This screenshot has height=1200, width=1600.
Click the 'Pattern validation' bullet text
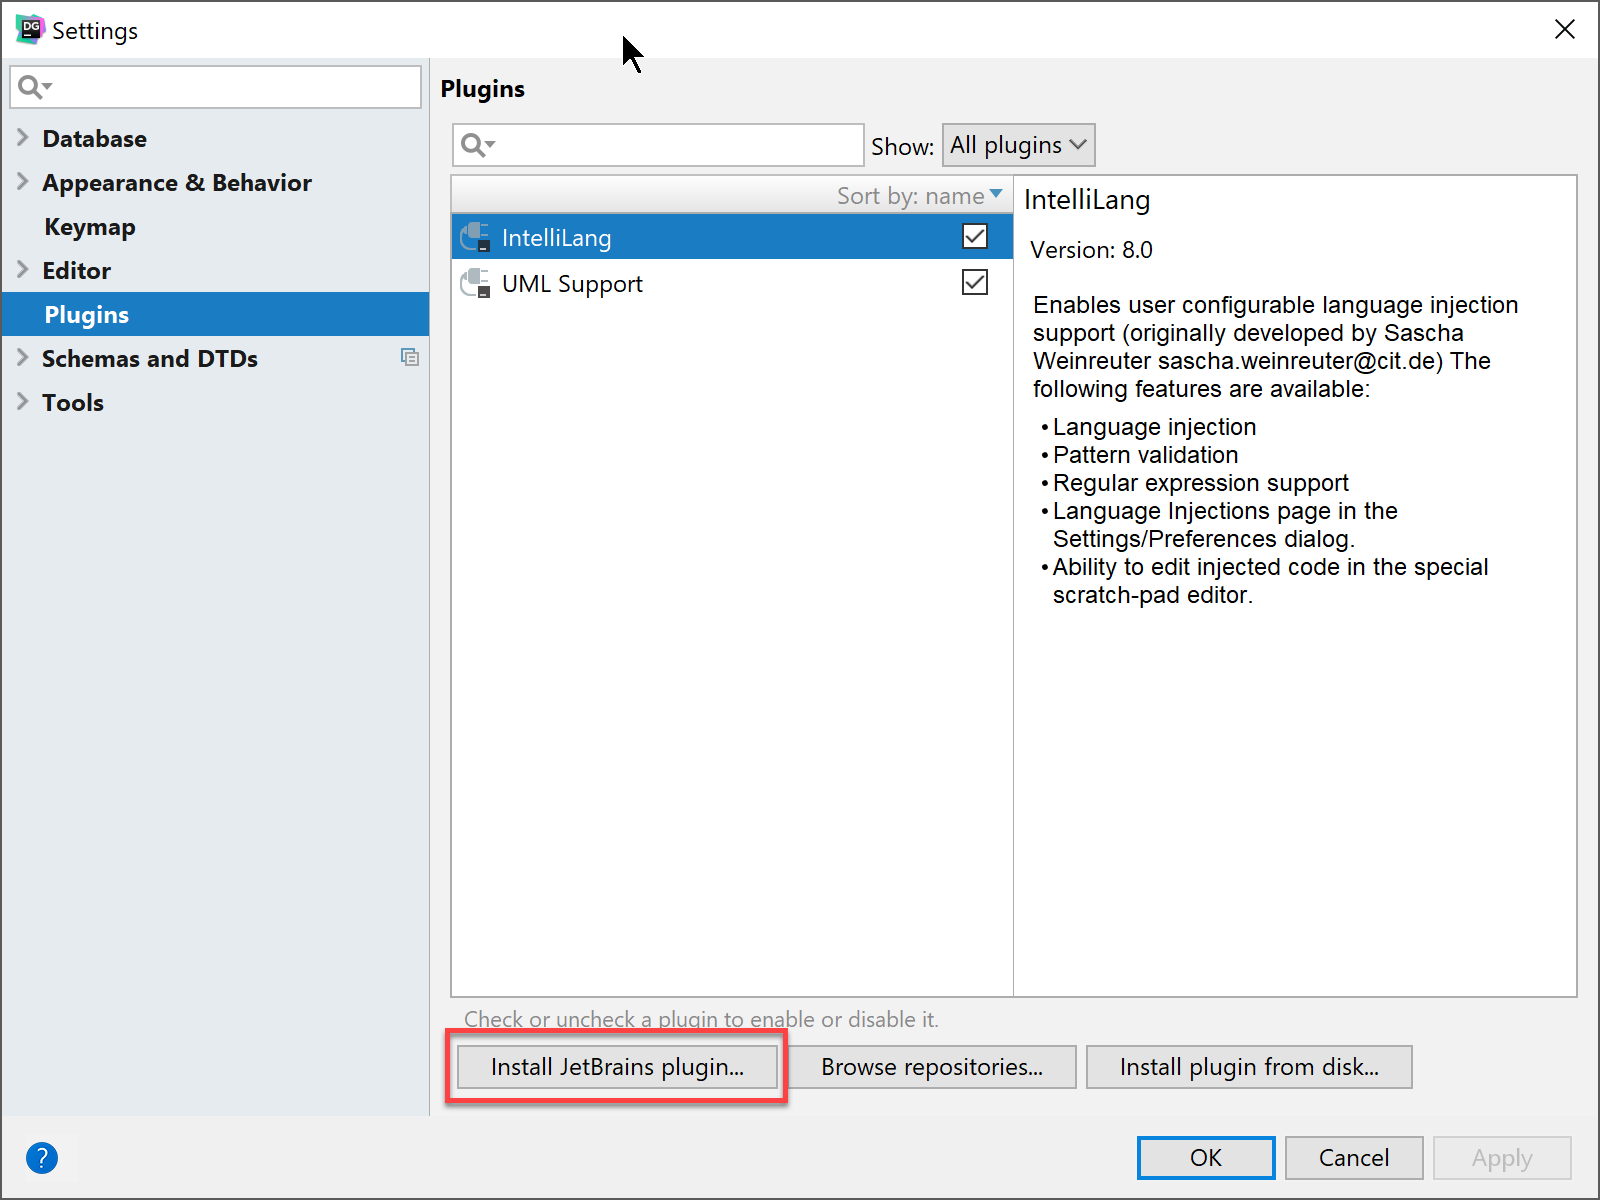(1145, 455)
